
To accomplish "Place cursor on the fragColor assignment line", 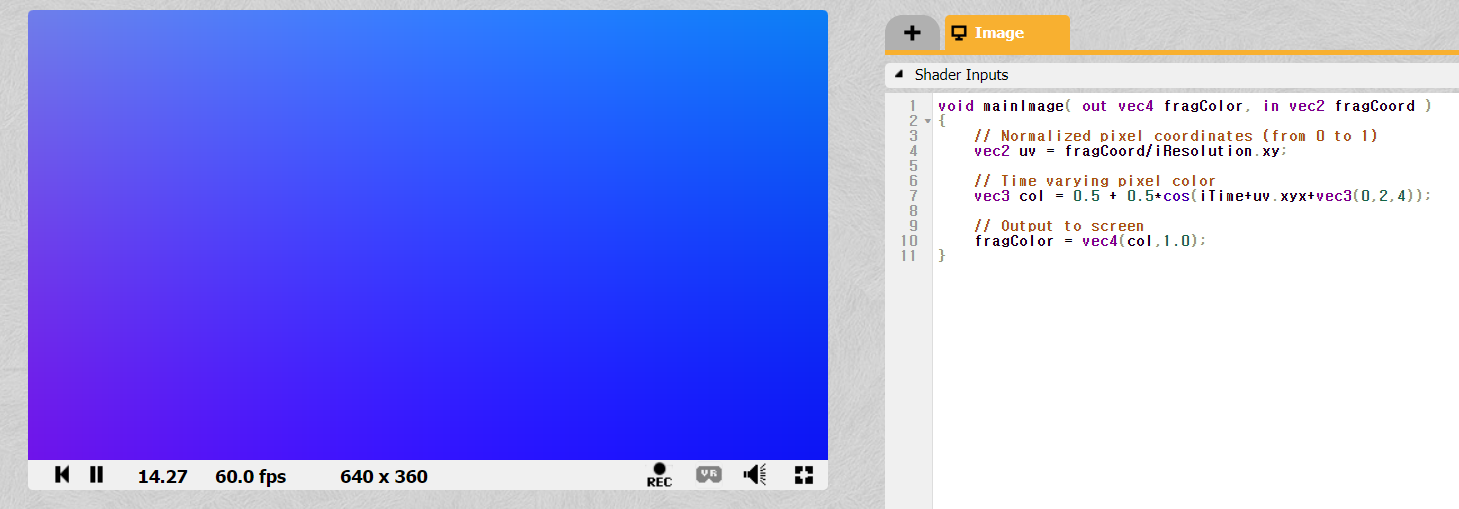I will [1090, 241].
